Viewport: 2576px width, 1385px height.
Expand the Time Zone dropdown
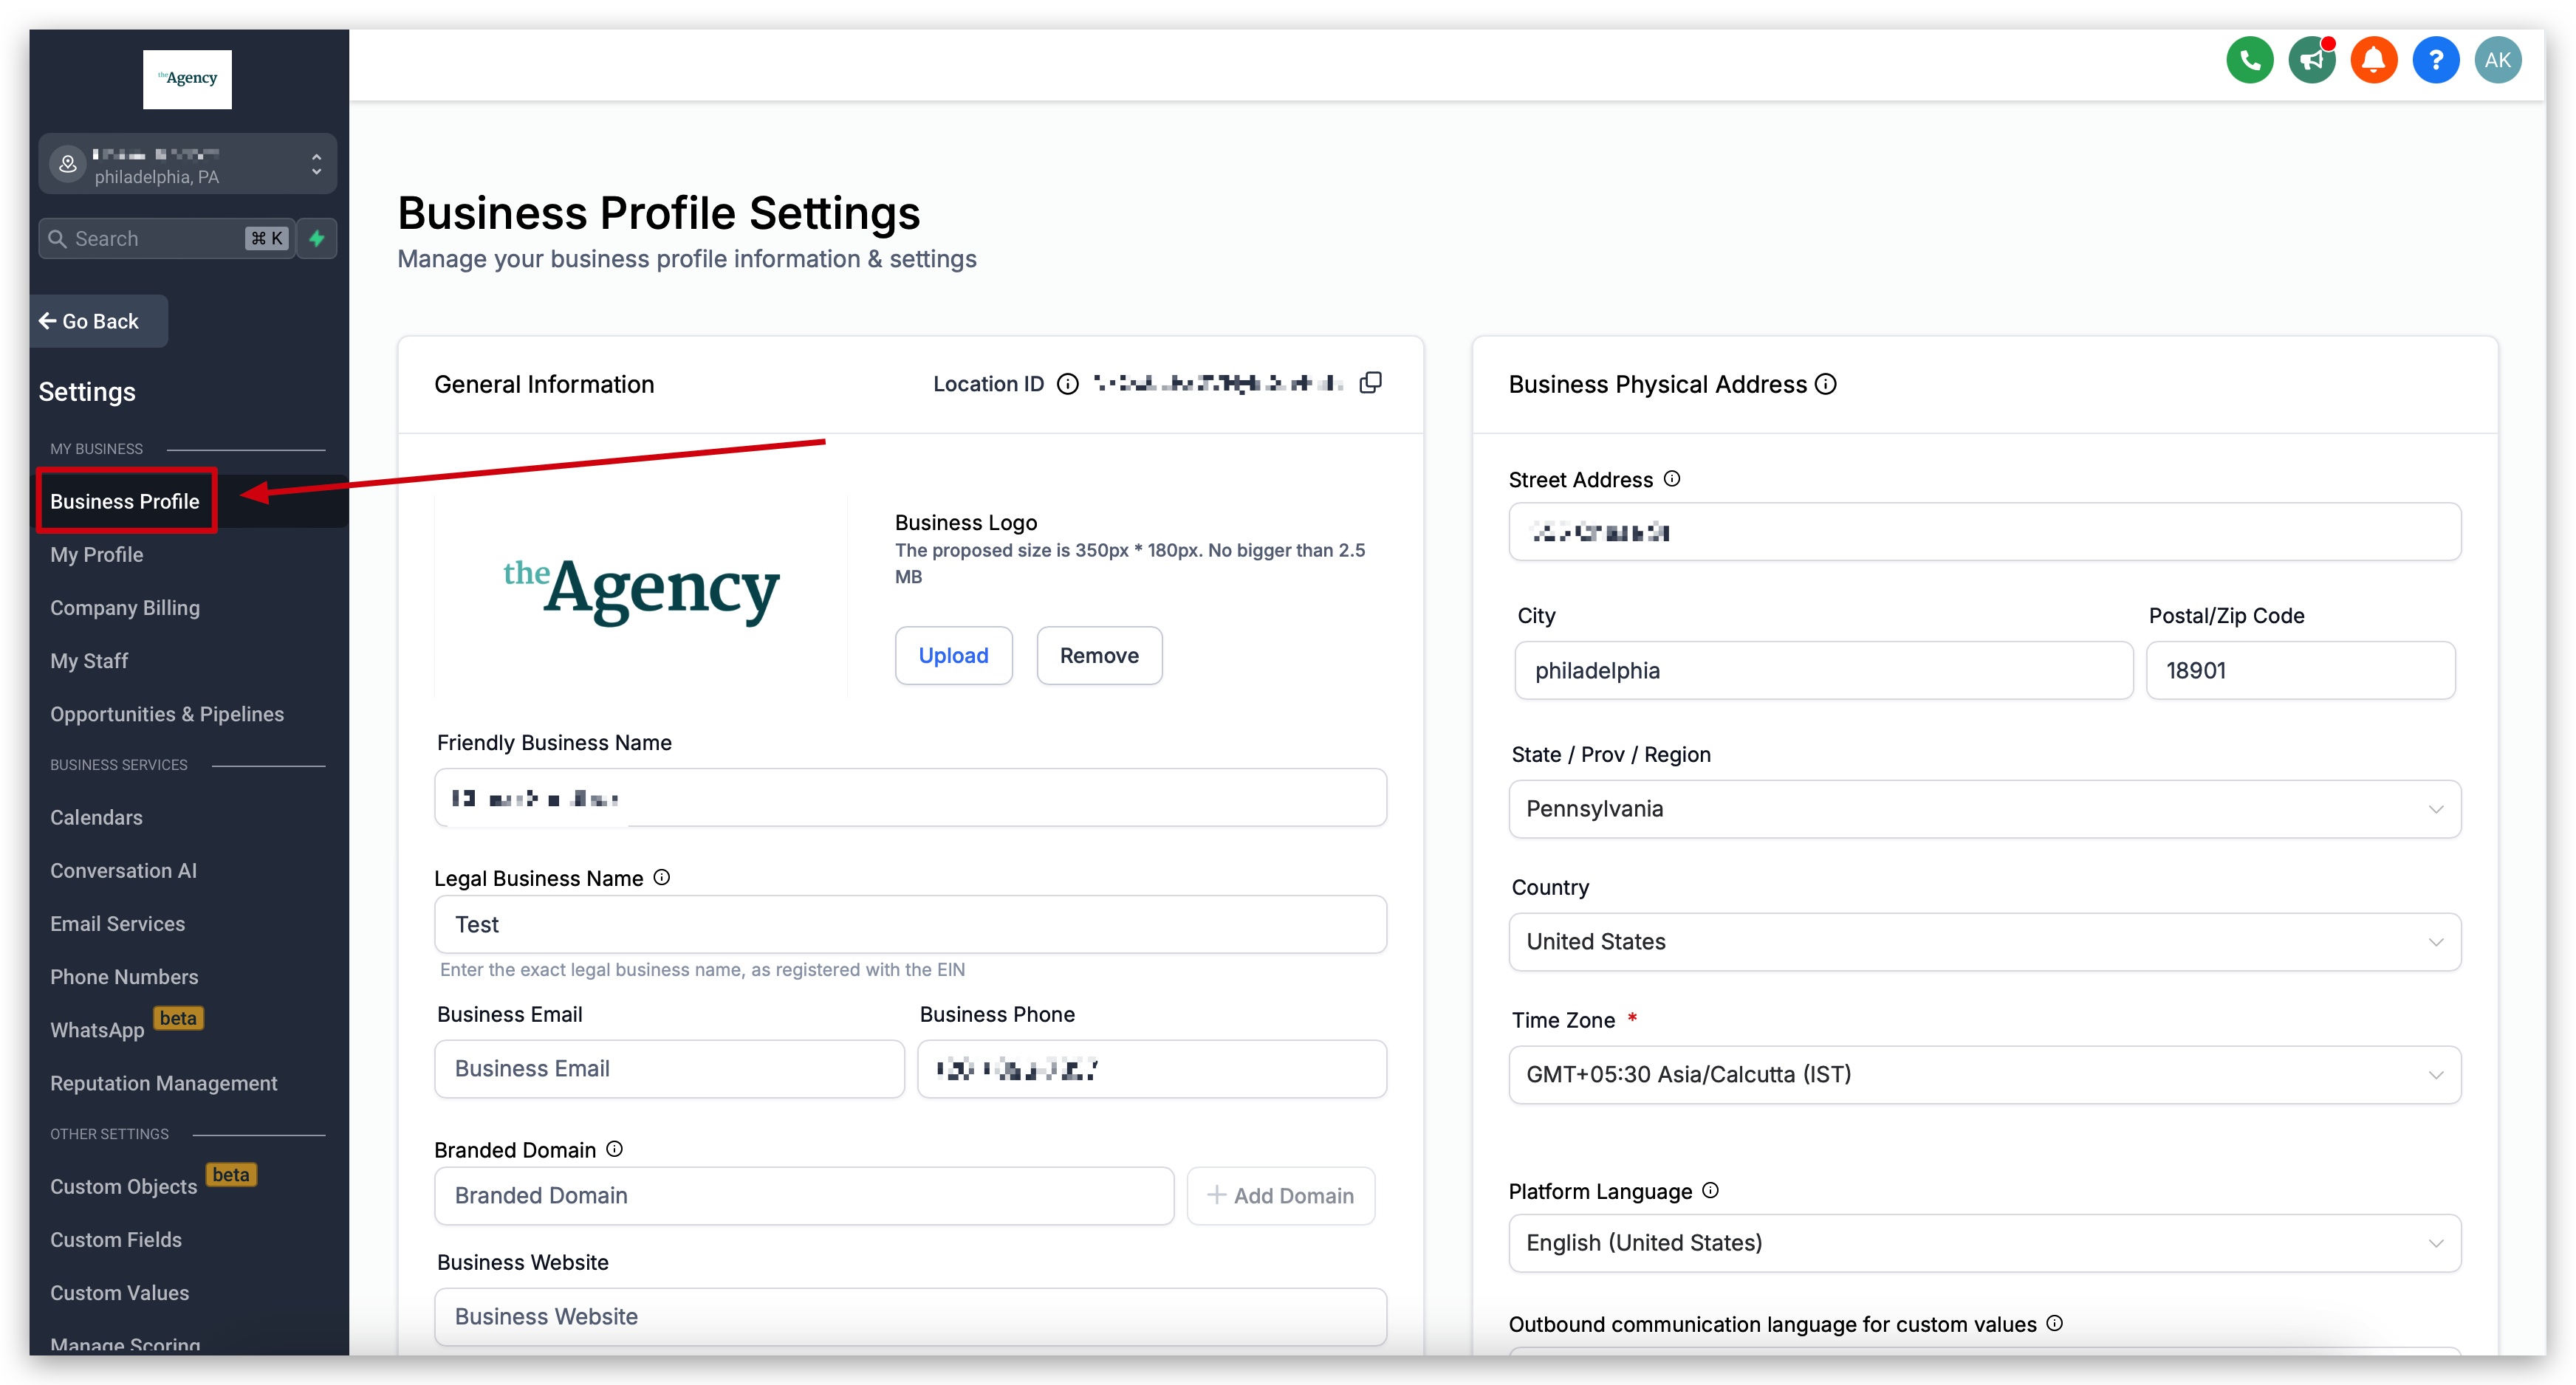(1984, 1074)
